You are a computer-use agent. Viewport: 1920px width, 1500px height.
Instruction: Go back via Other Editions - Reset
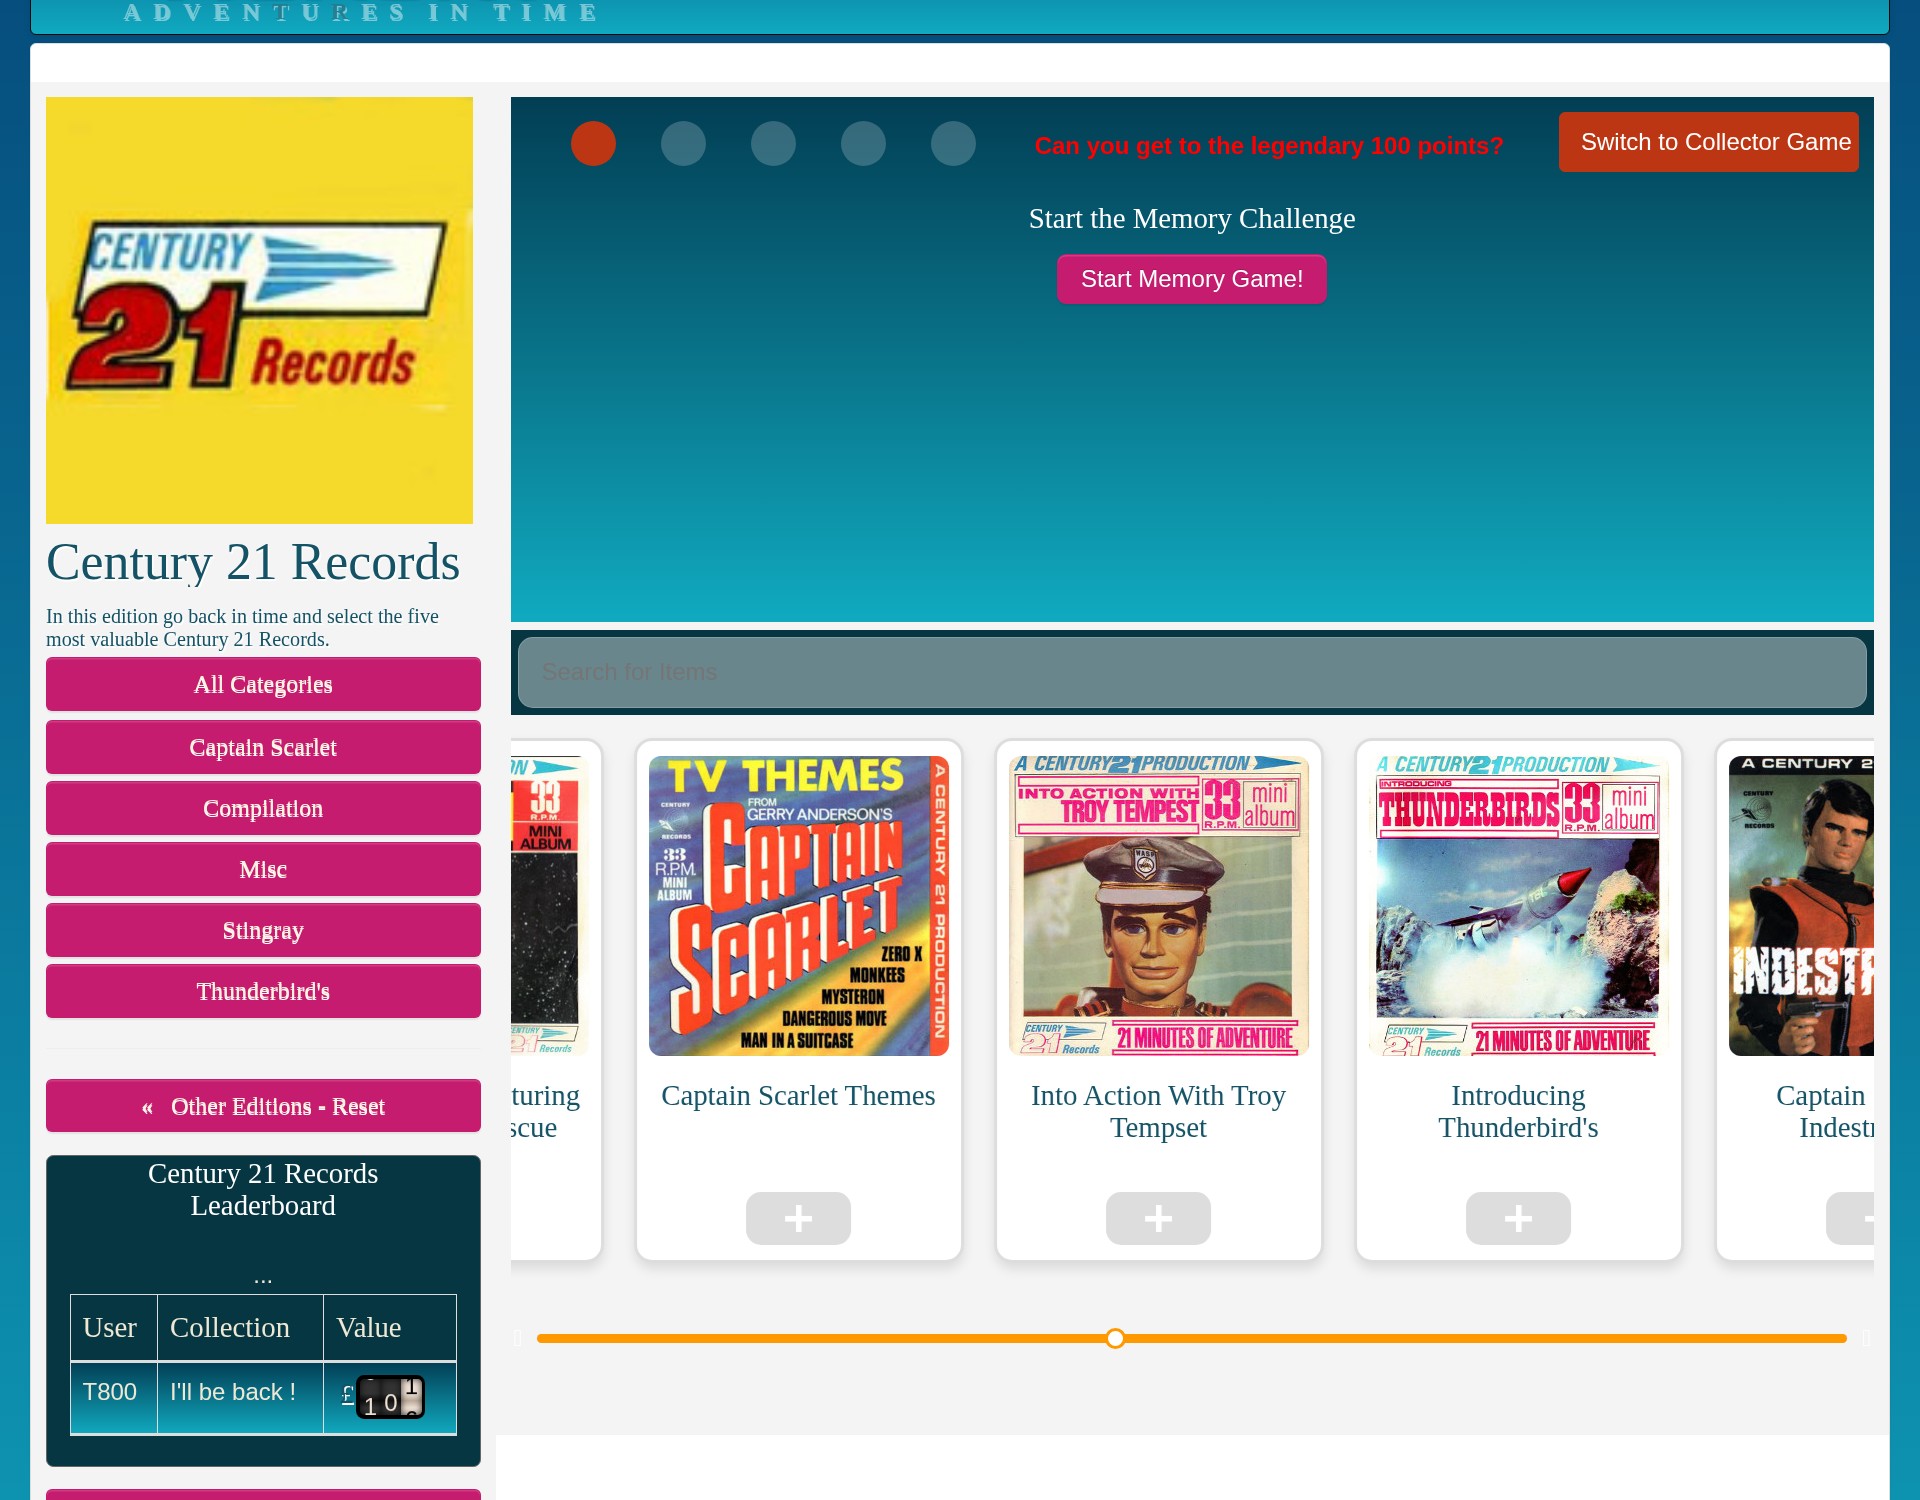(x=263, y=1106)
